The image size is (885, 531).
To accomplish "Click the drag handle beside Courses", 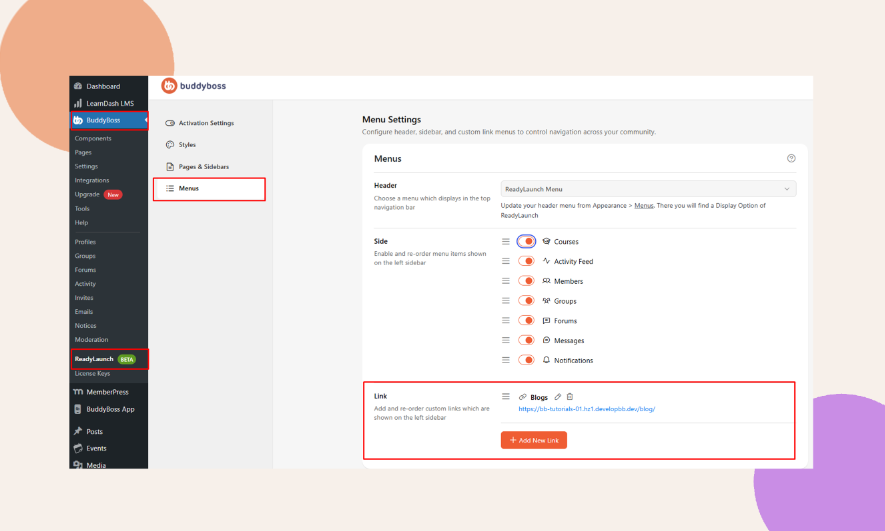I will (x=506, y=241).
